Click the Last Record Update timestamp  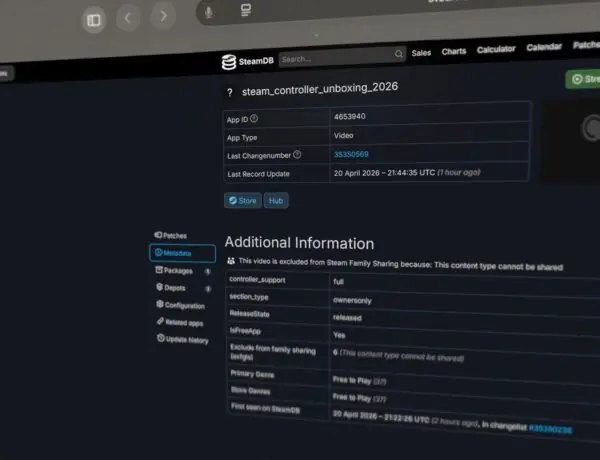[407, 173]
